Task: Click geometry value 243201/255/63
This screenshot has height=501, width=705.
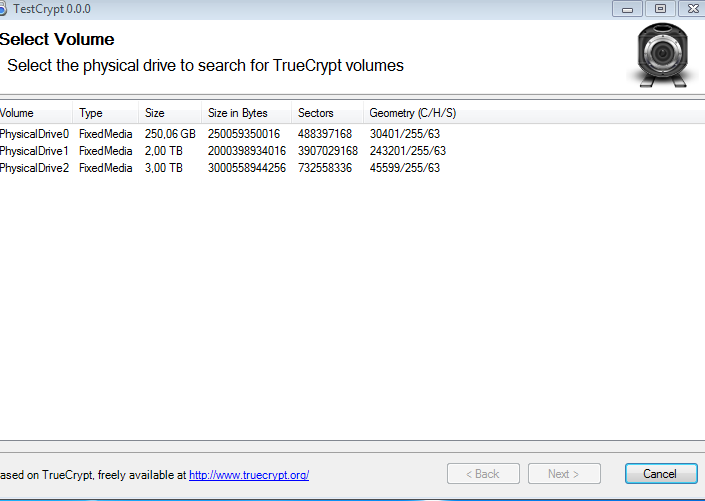Action: coord(408,151)
